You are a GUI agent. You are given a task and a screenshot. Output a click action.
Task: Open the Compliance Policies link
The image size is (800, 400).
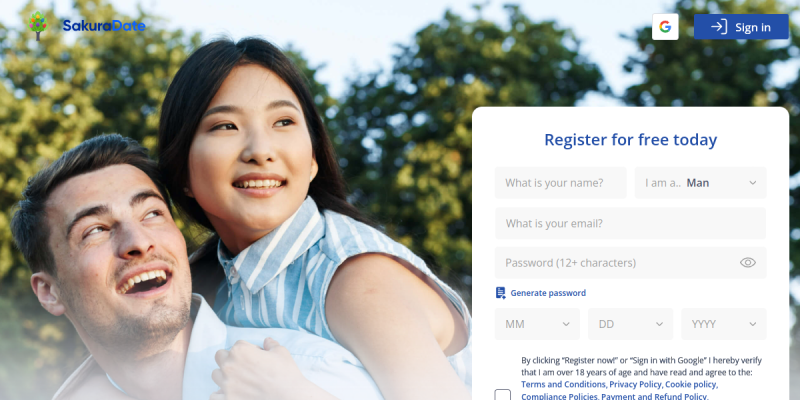pyautogui.click(x=559, y=396)
